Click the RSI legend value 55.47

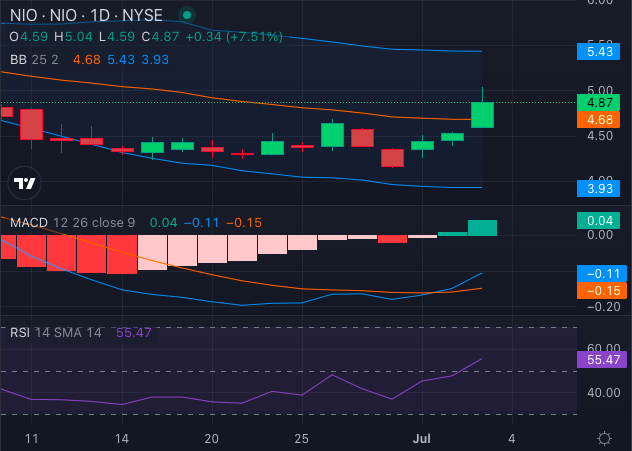(134, 333)
